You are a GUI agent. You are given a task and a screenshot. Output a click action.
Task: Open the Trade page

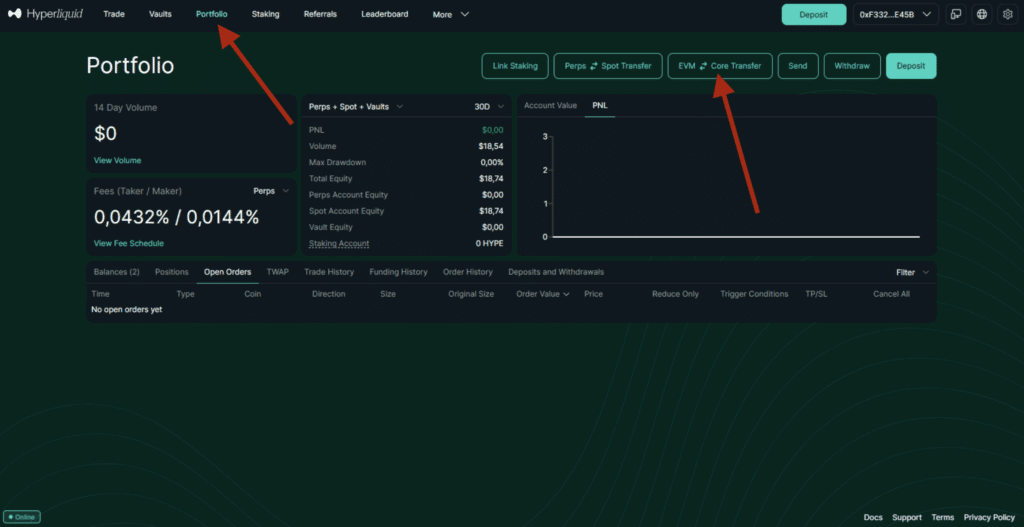pos(114,14)
